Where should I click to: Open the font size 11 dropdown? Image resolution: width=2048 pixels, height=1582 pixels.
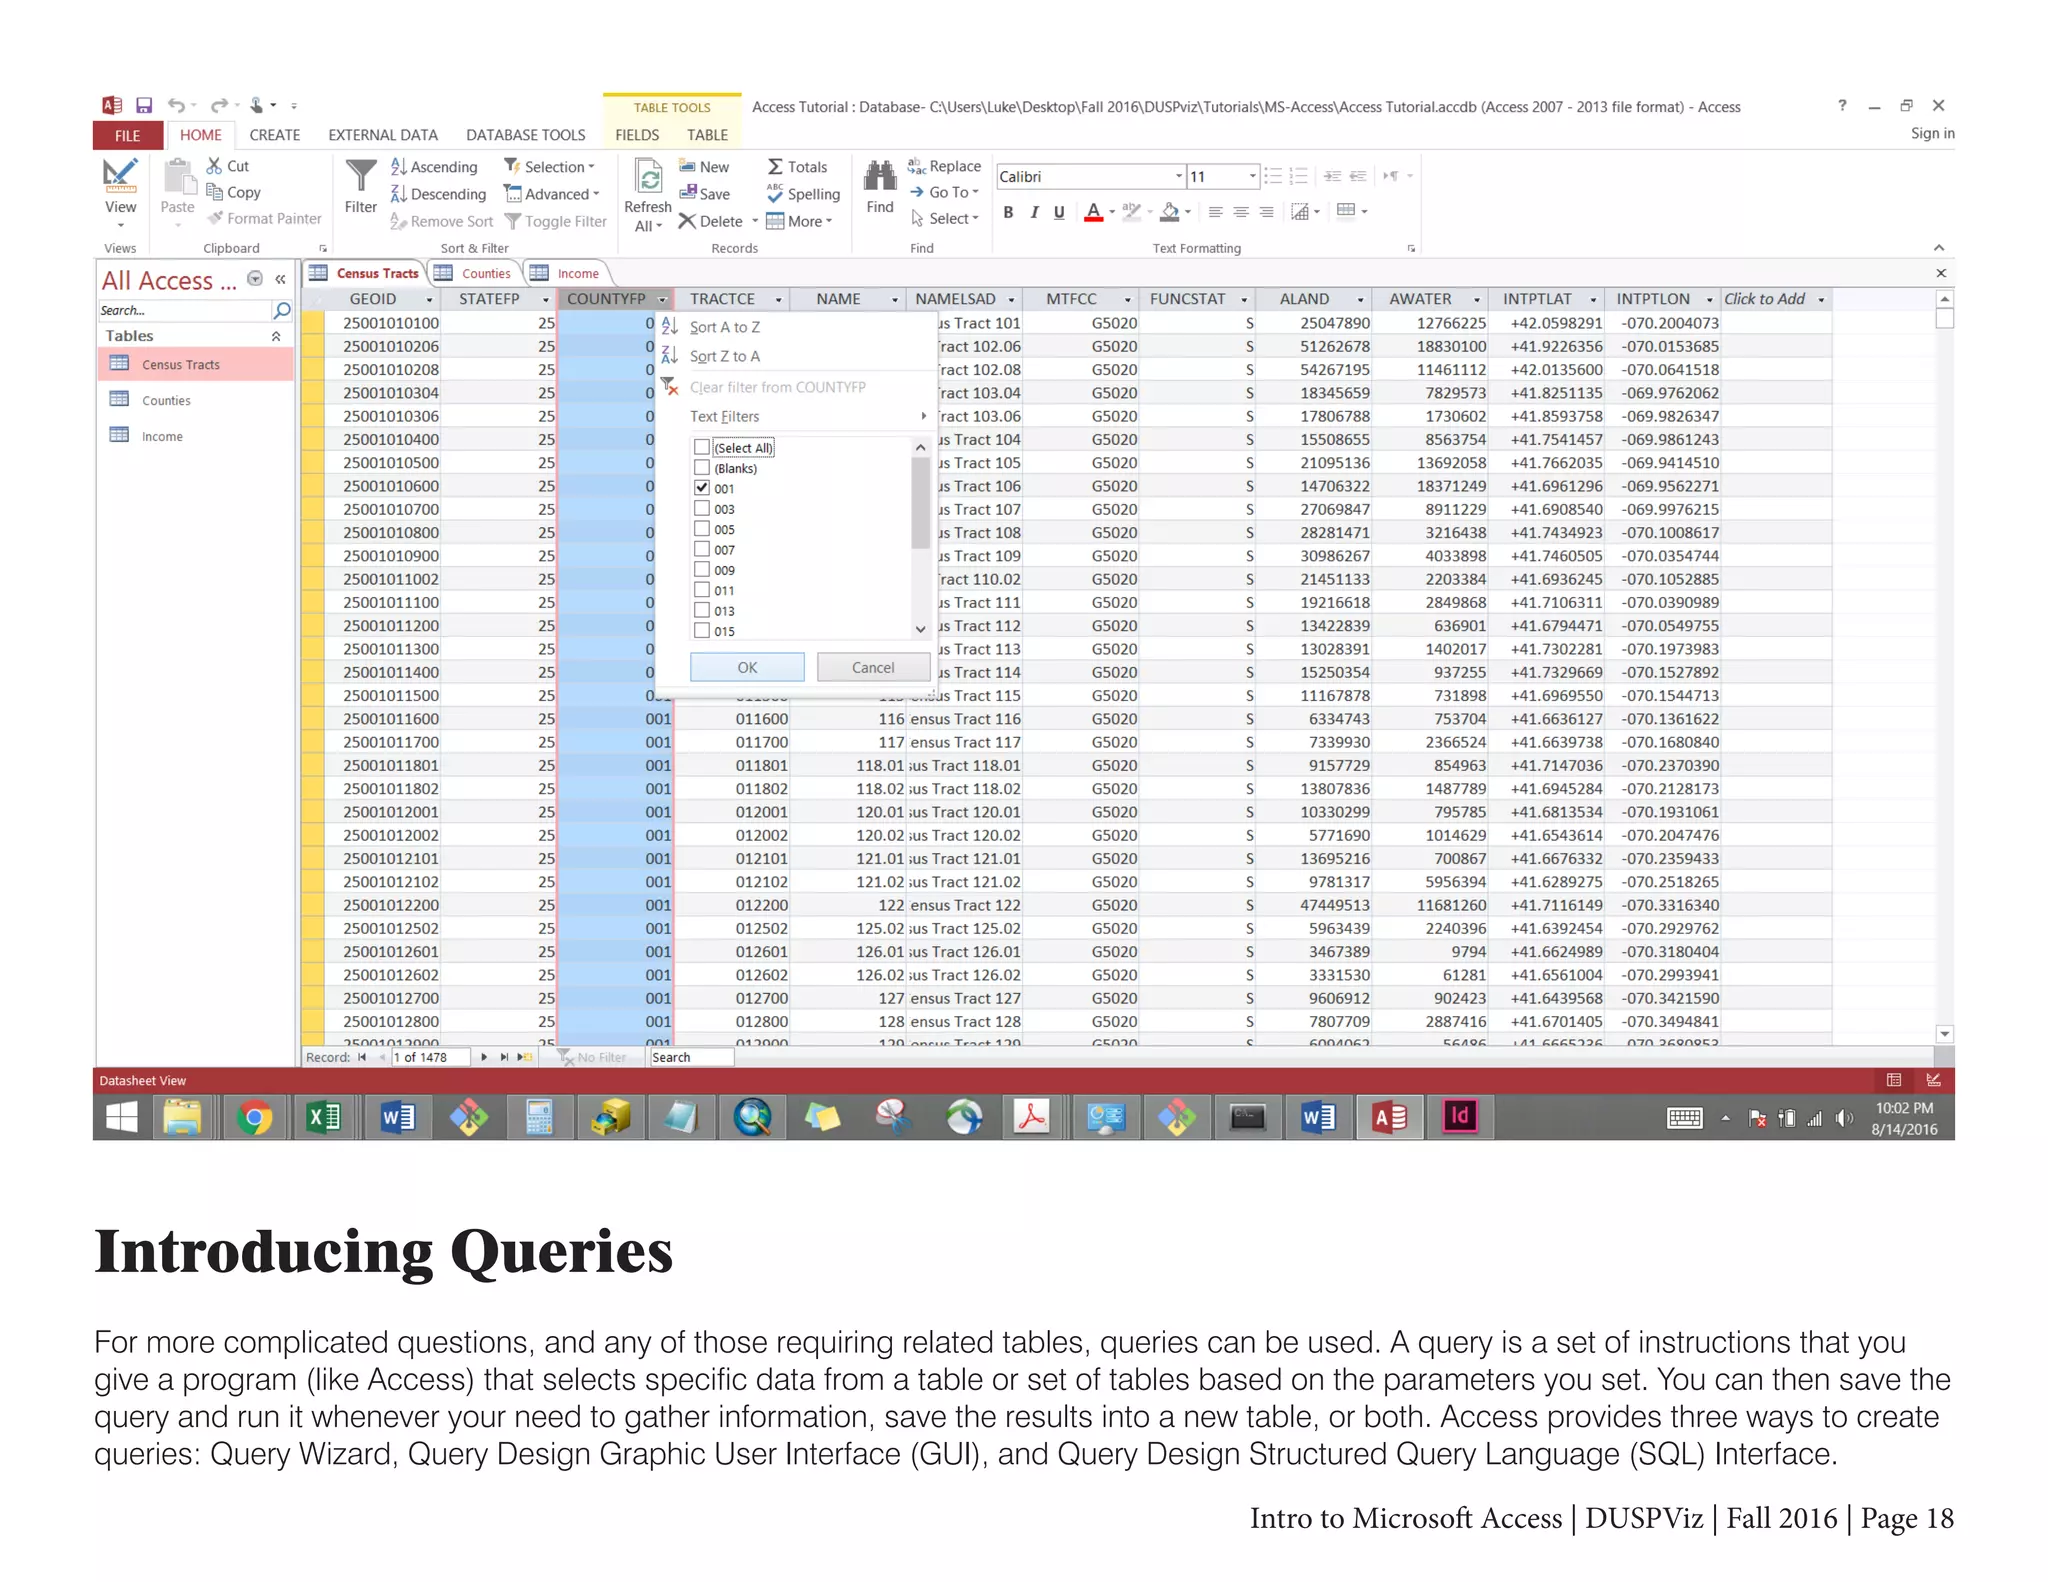pos(1252,176)
